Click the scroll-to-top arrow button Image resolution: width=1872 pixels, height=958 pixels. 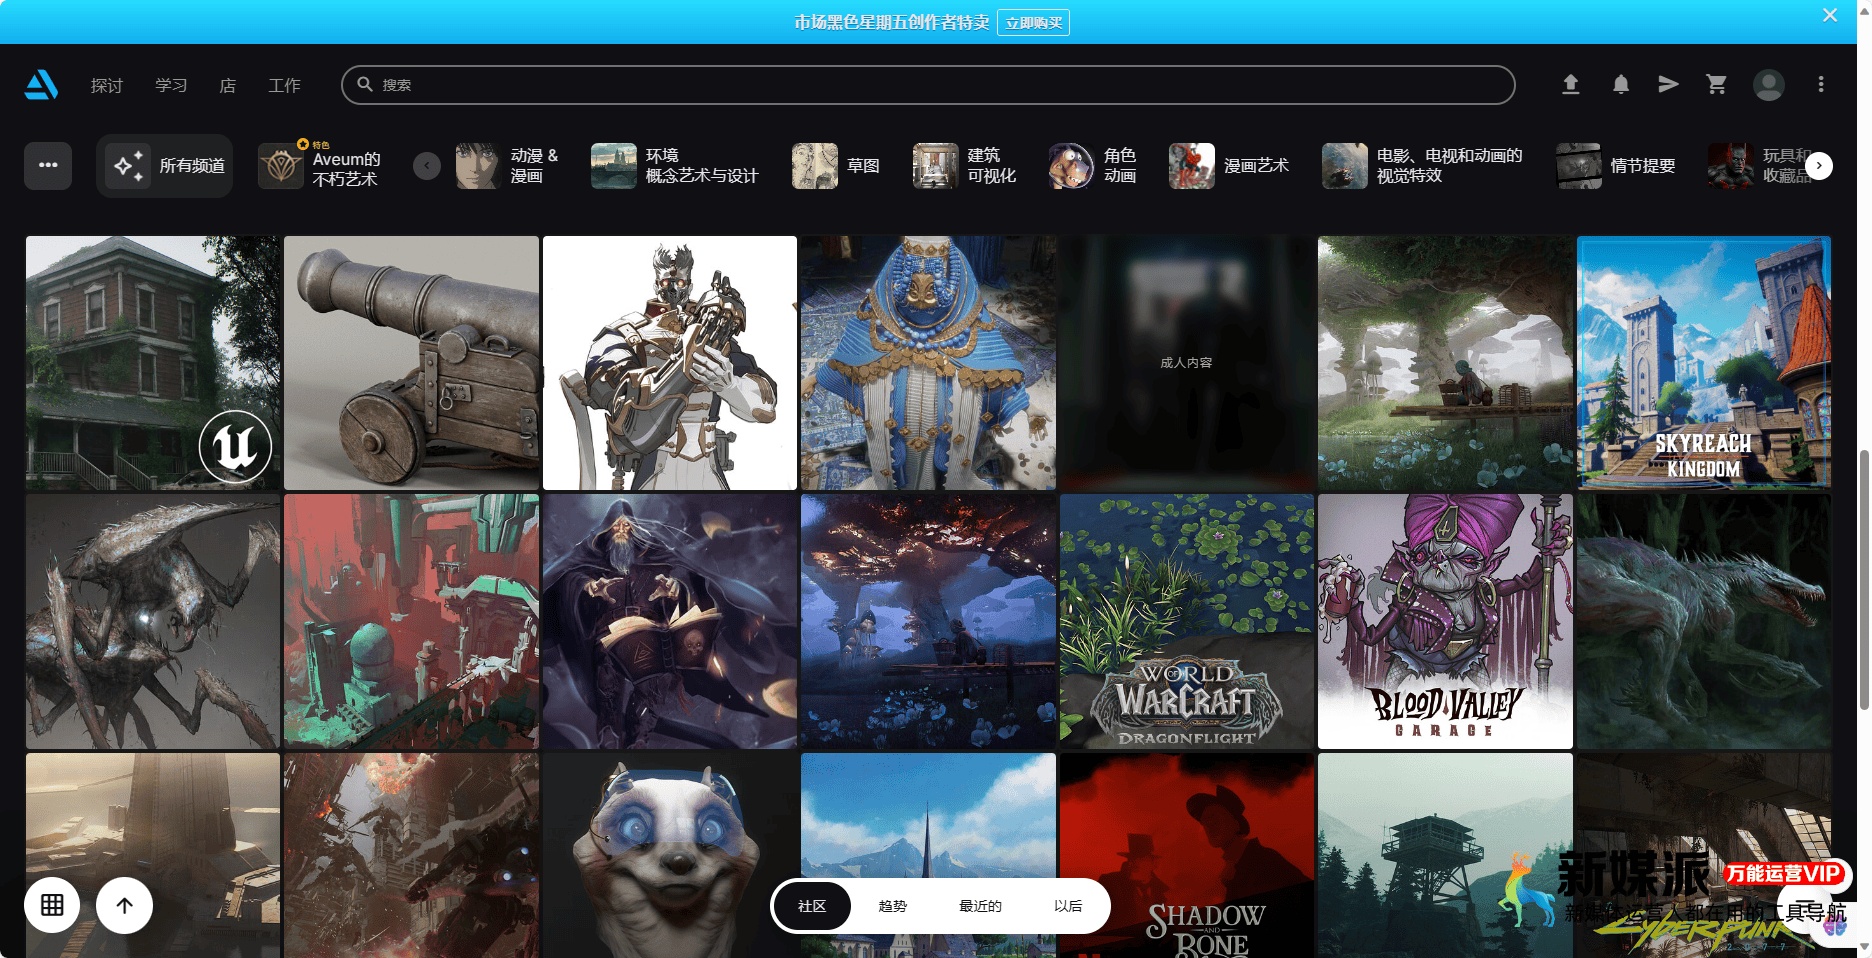[x=124, y=905]
